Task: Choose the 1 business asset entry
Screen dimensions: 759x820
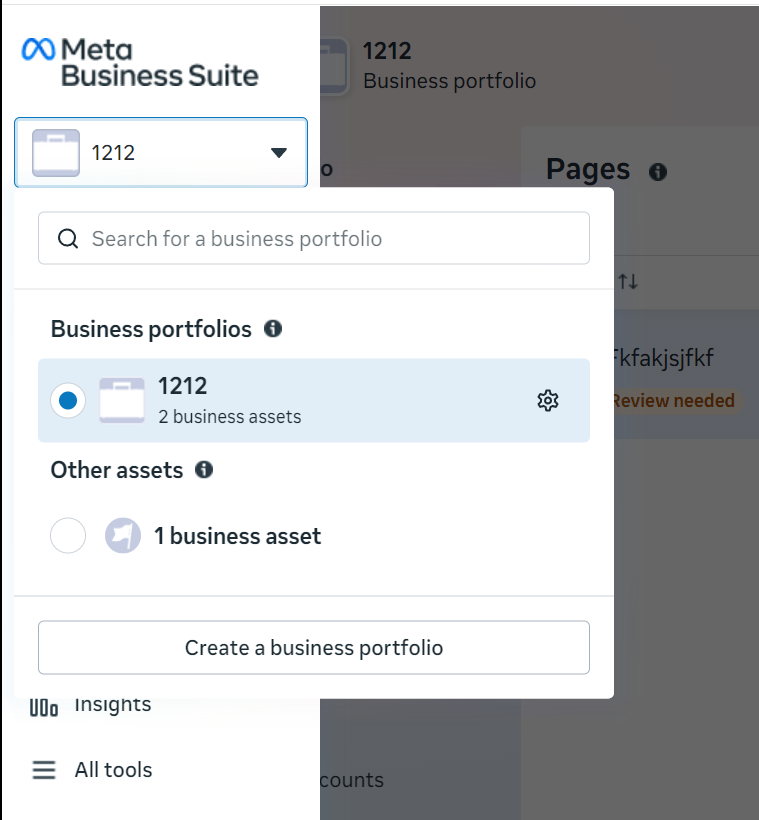Action: 314,536
